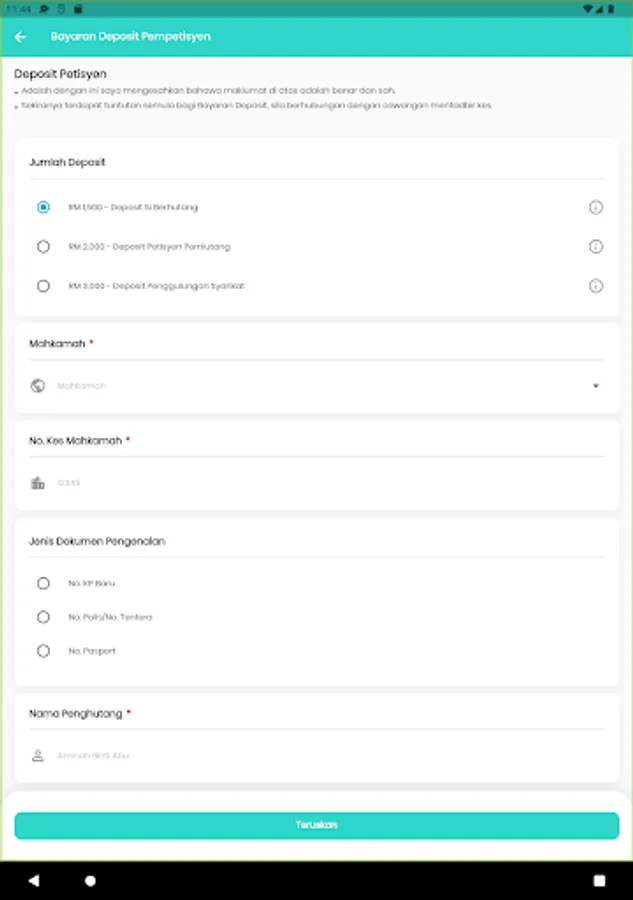Screen dimensions: 633x900
Task: Click into the Nama Penghutang text field
Action: pyautogui.click(x=320, y=756)
